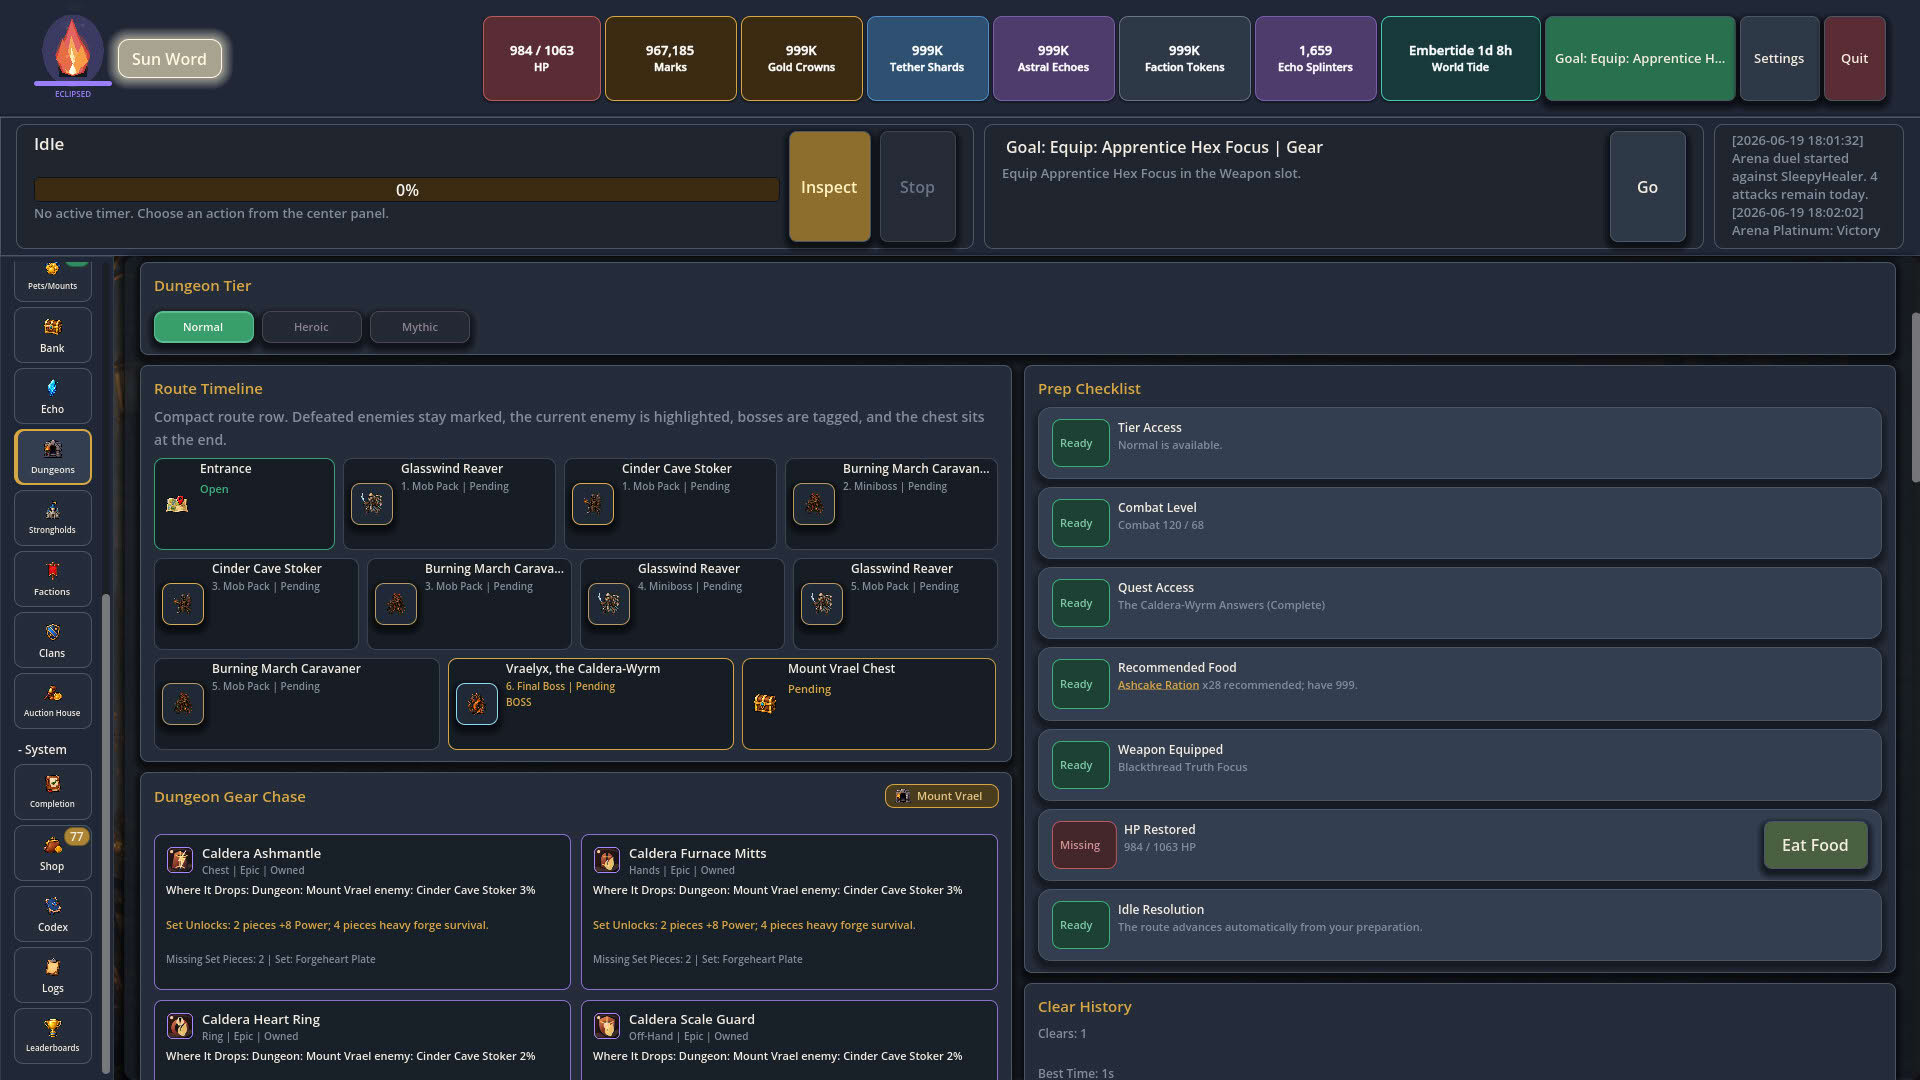Open the Echo sidebar icon
This screenshot has height=1080, width=1920.
point(53,396)
